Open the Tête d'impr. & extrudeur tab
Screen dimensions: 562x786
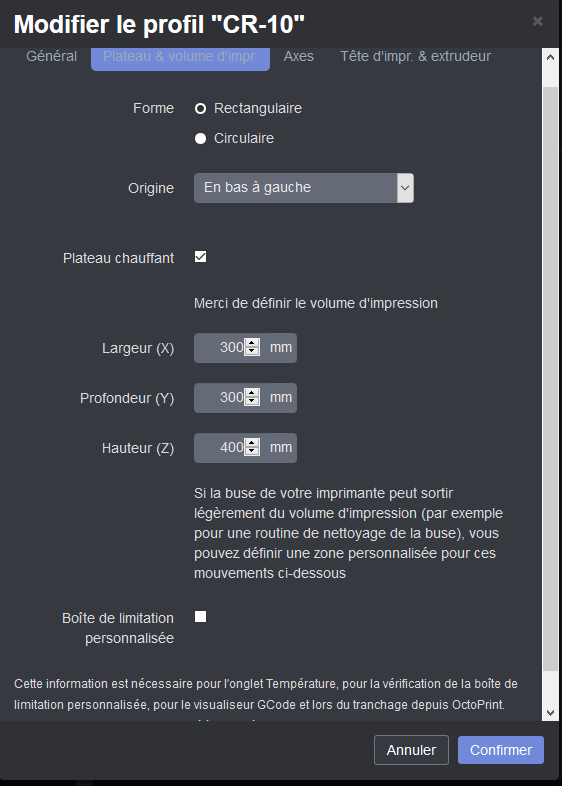[416, 56]
